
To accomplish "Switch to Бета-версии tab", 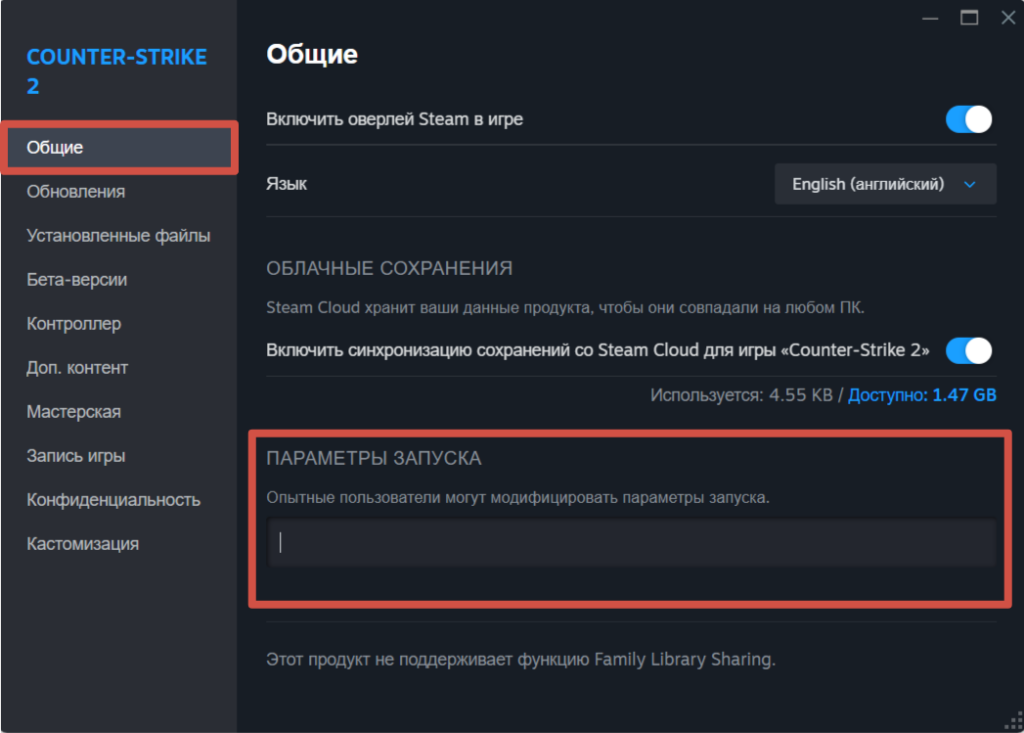I will coord(77,280).
